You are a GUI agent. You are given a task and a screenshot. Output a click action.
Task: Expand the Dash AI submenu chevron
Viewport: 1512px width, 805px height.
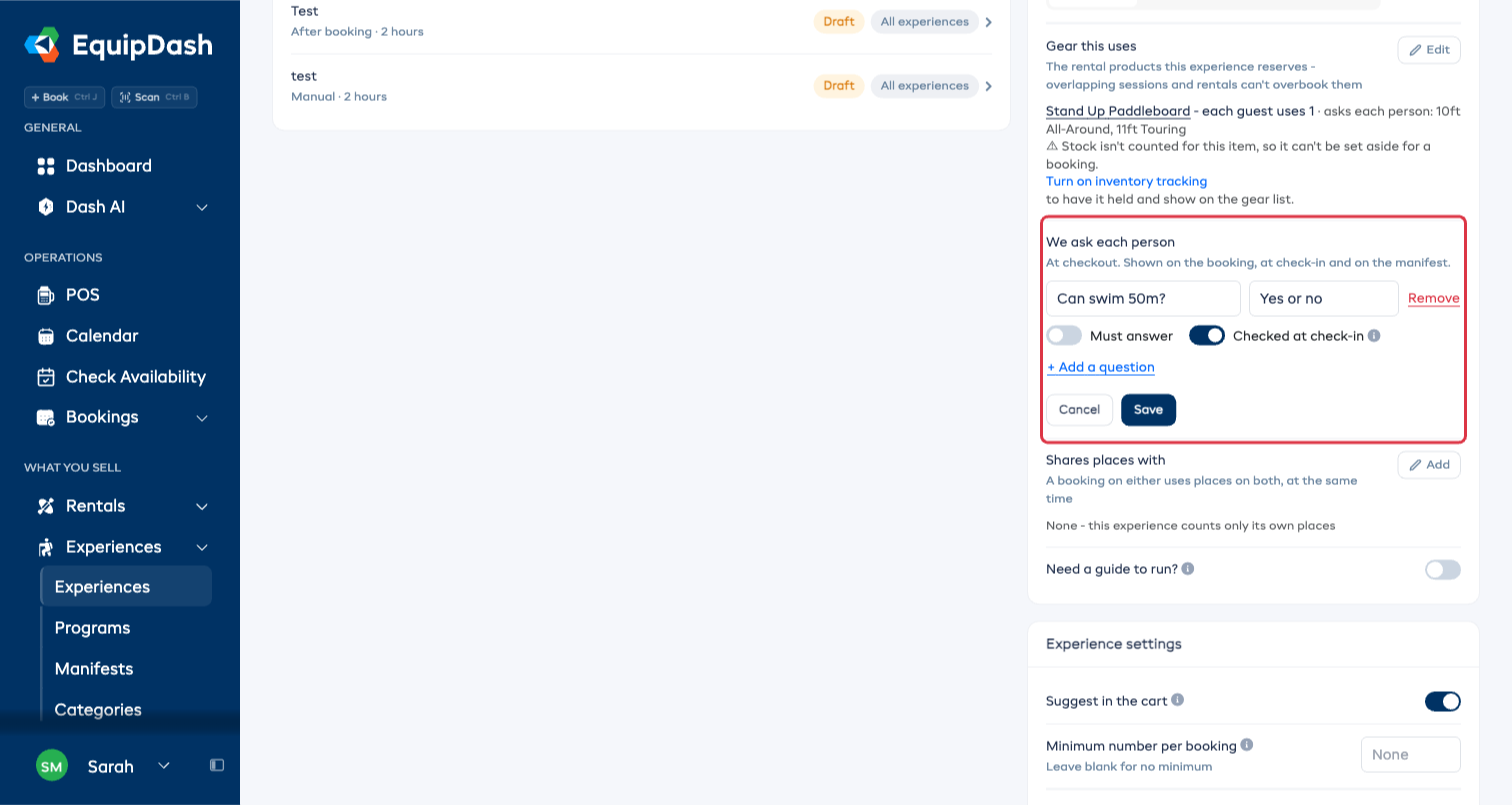click(x=202, y=207)
